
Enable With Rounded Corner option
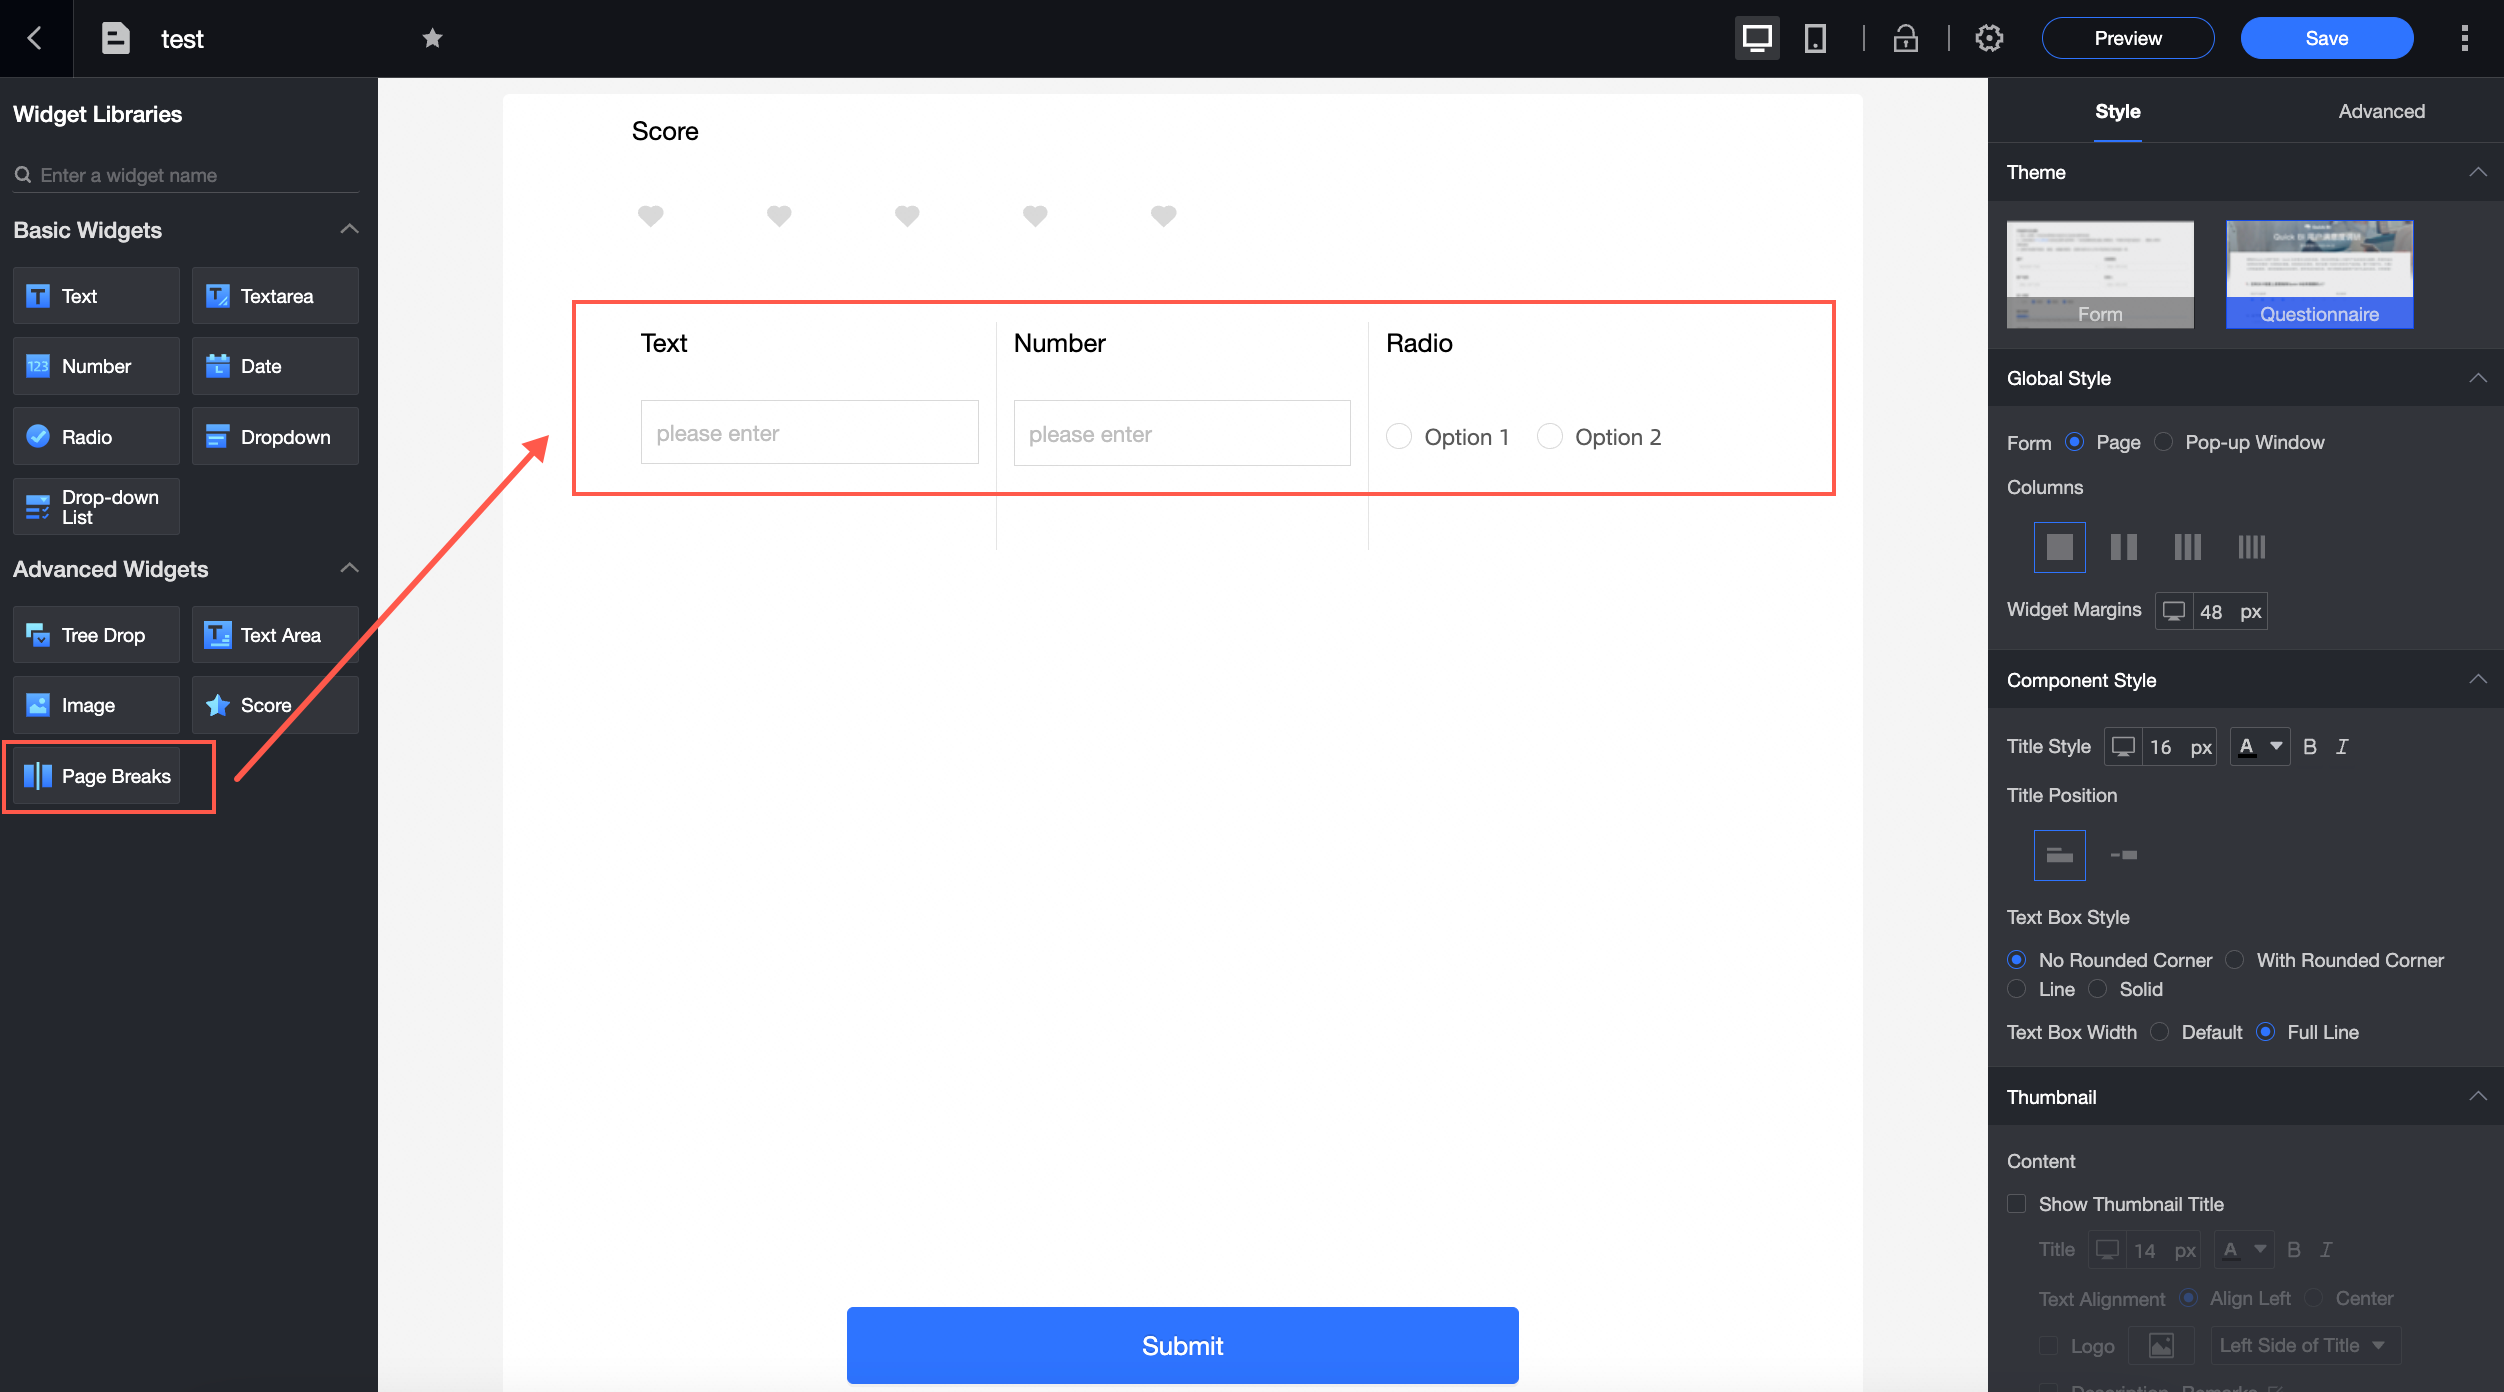[x=2235, y=960]
